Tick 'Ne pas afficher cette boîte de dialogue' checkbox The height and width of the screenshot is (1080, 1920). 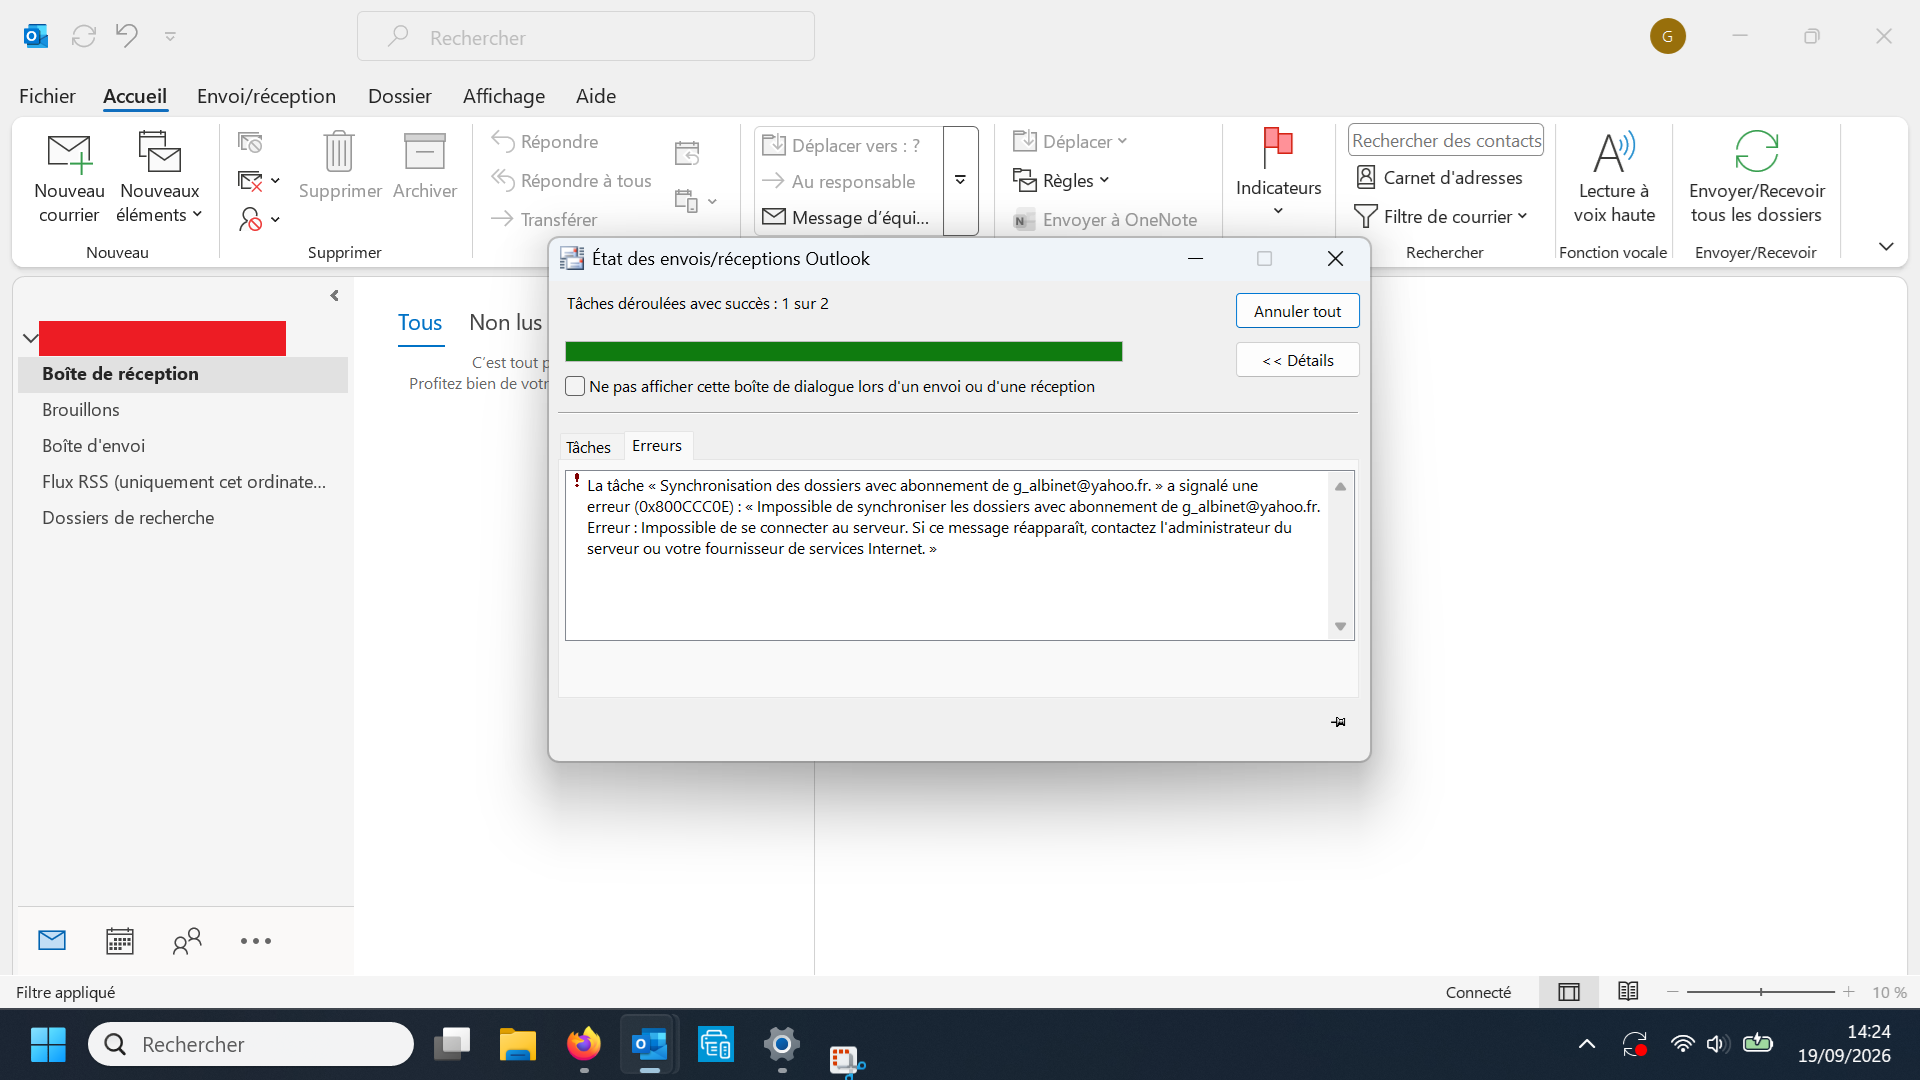[575, 386]
